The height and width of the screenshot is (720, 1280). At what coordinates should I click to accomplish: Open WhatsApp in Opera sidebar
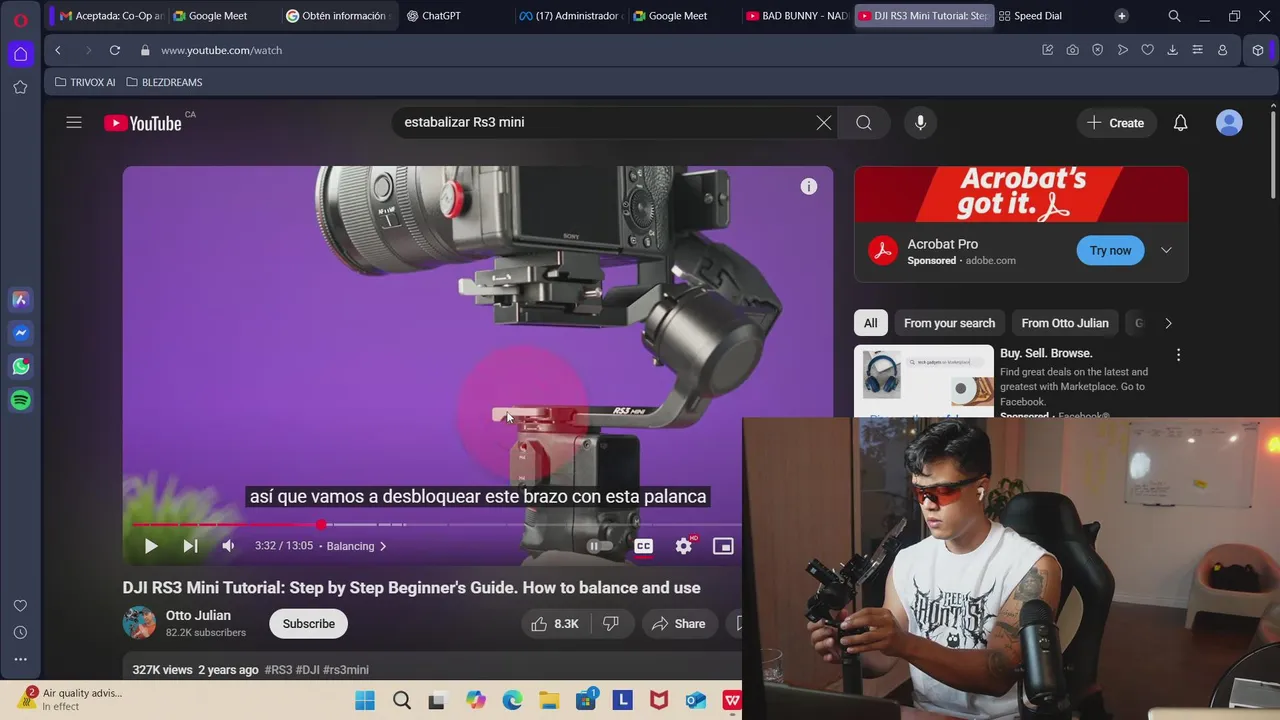[x=20, y=367]
